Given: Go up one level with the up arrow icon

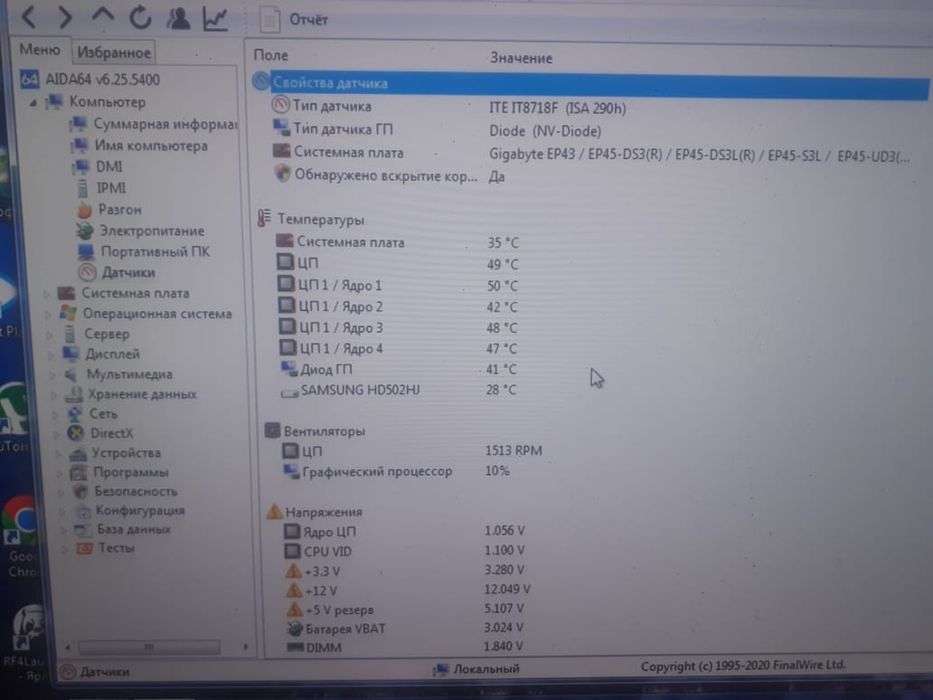Looking at the screenshot, I should [x=103, y=15].
